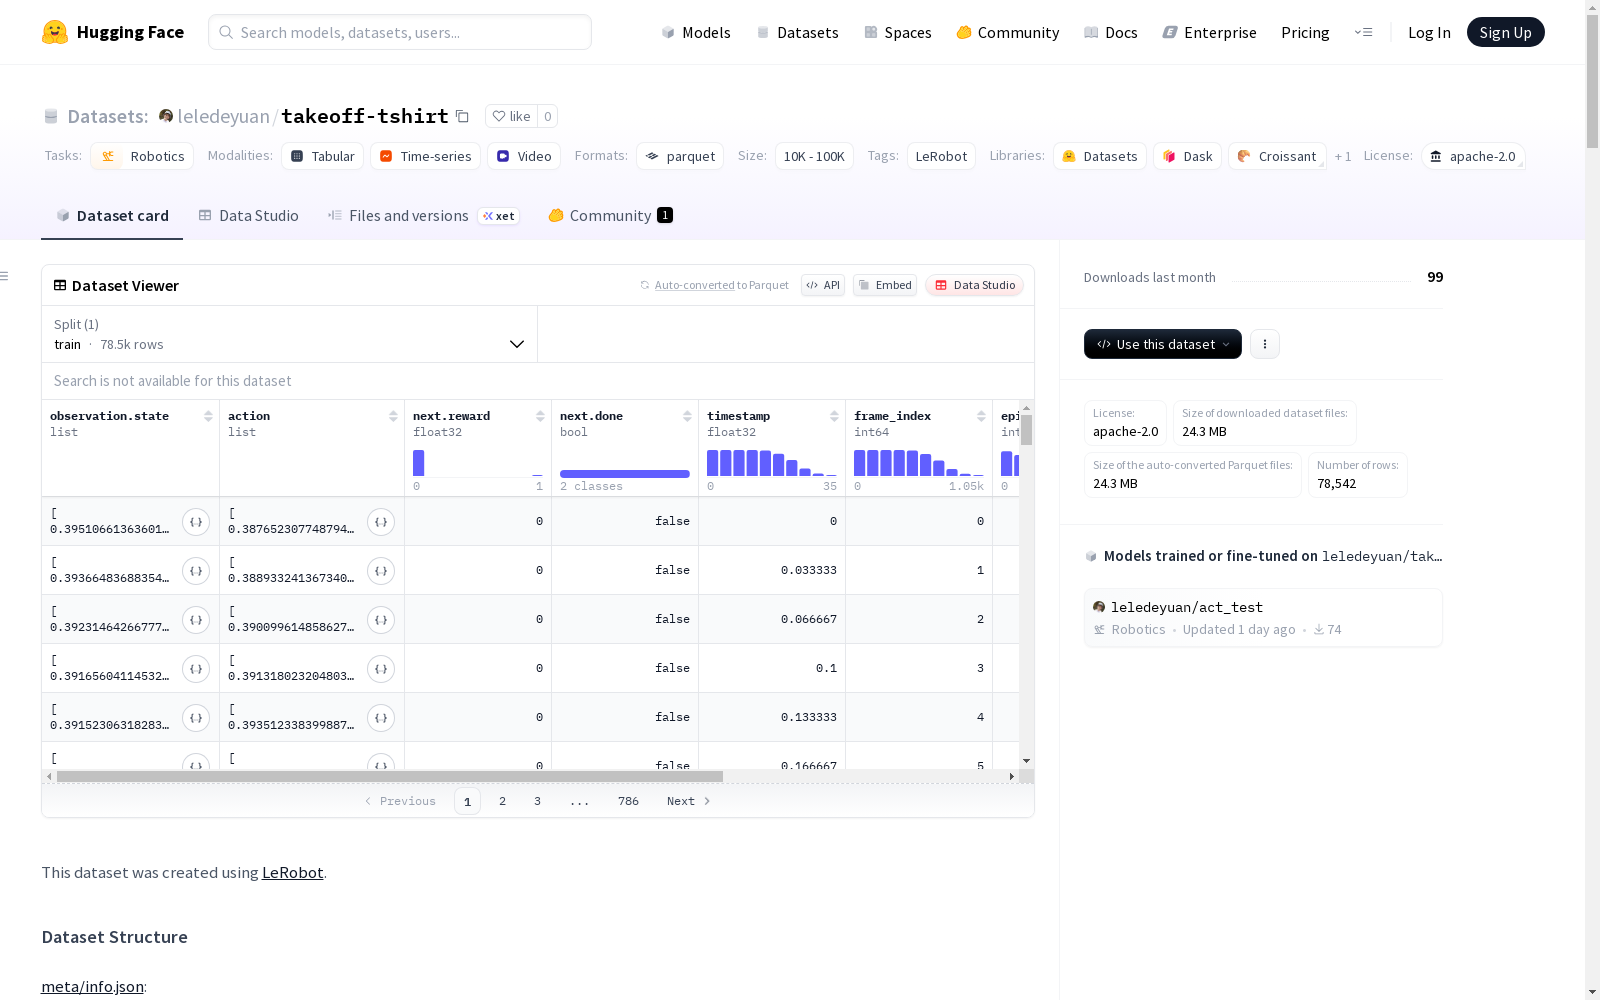Focus the search models, datasets, users field
Image resolution: width=1600 pixels, height=1000 pixels.
click(x=400, y=32)
